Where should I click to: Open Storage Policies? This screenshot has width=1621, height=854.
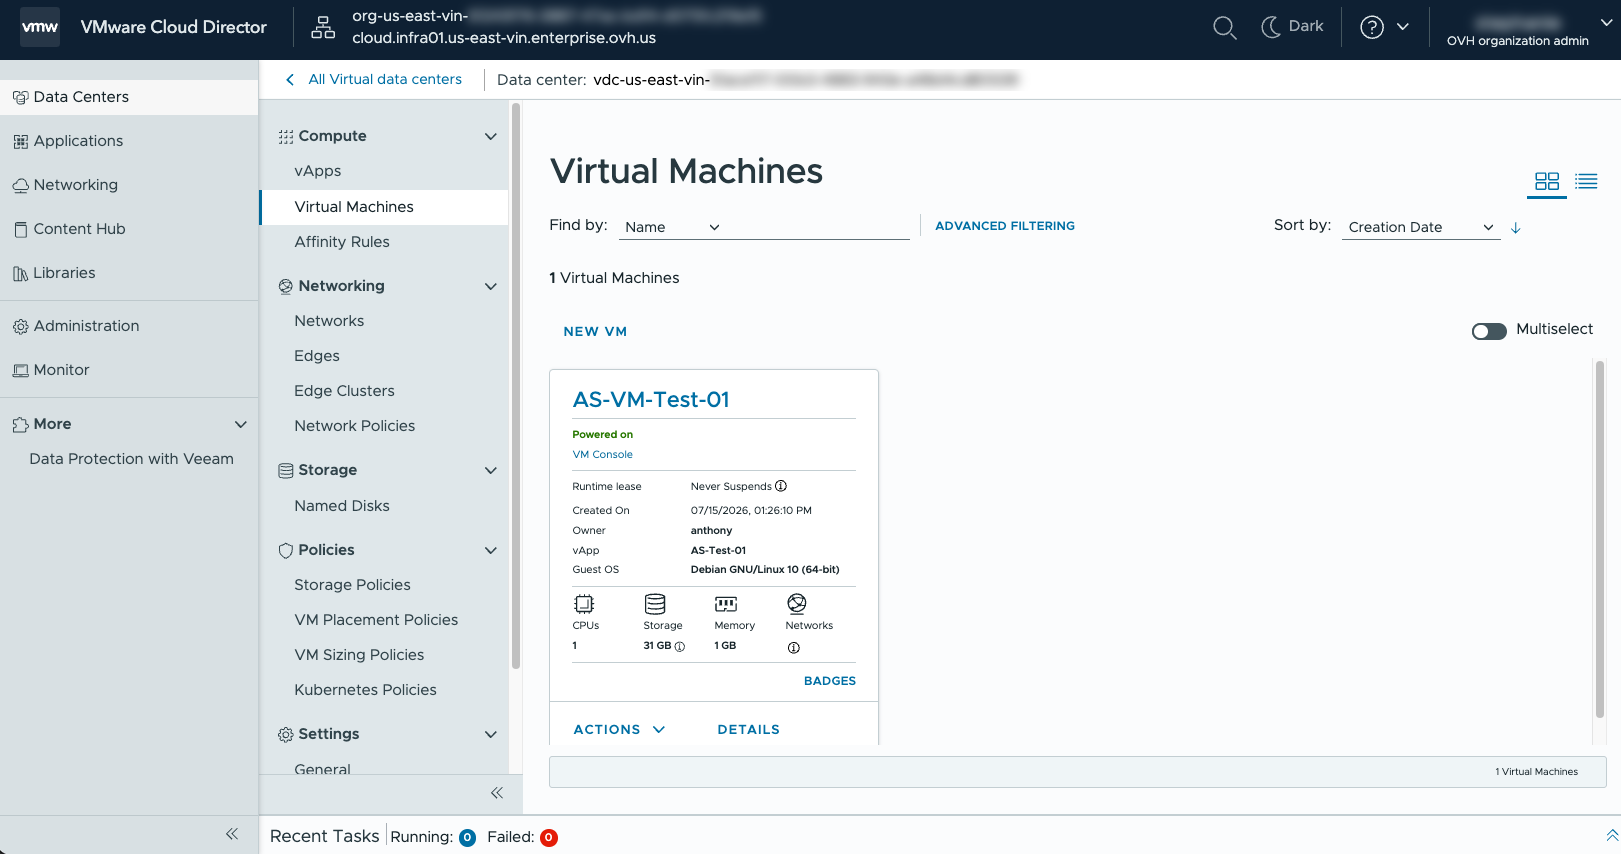352,585
